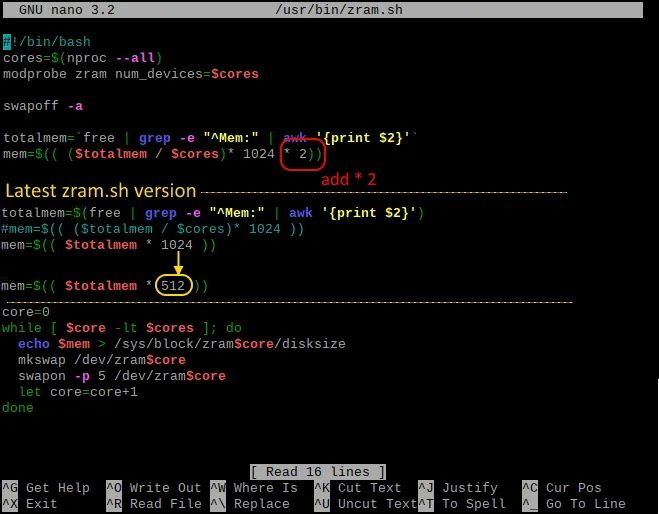Click the "Read 16 lines" status message
Viewport: 659px width, 514px height.
[x=317, y=472]
